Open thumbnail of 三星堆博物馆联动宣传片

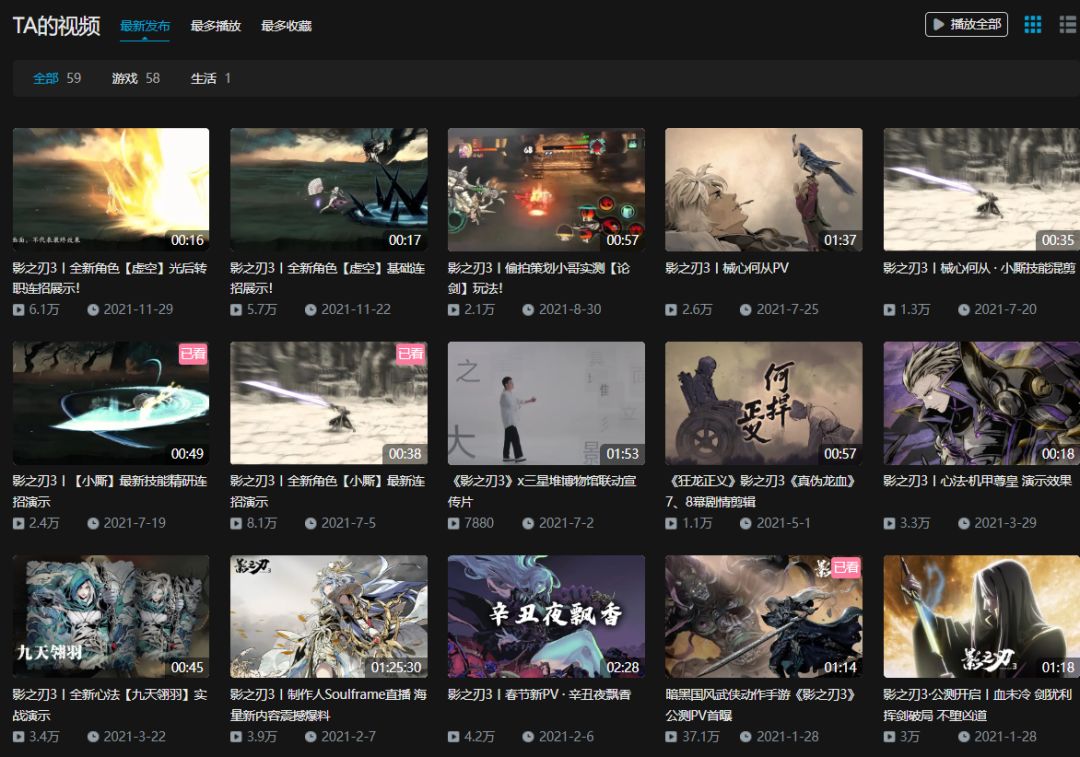pyautogui.click(x=546, y=403)
